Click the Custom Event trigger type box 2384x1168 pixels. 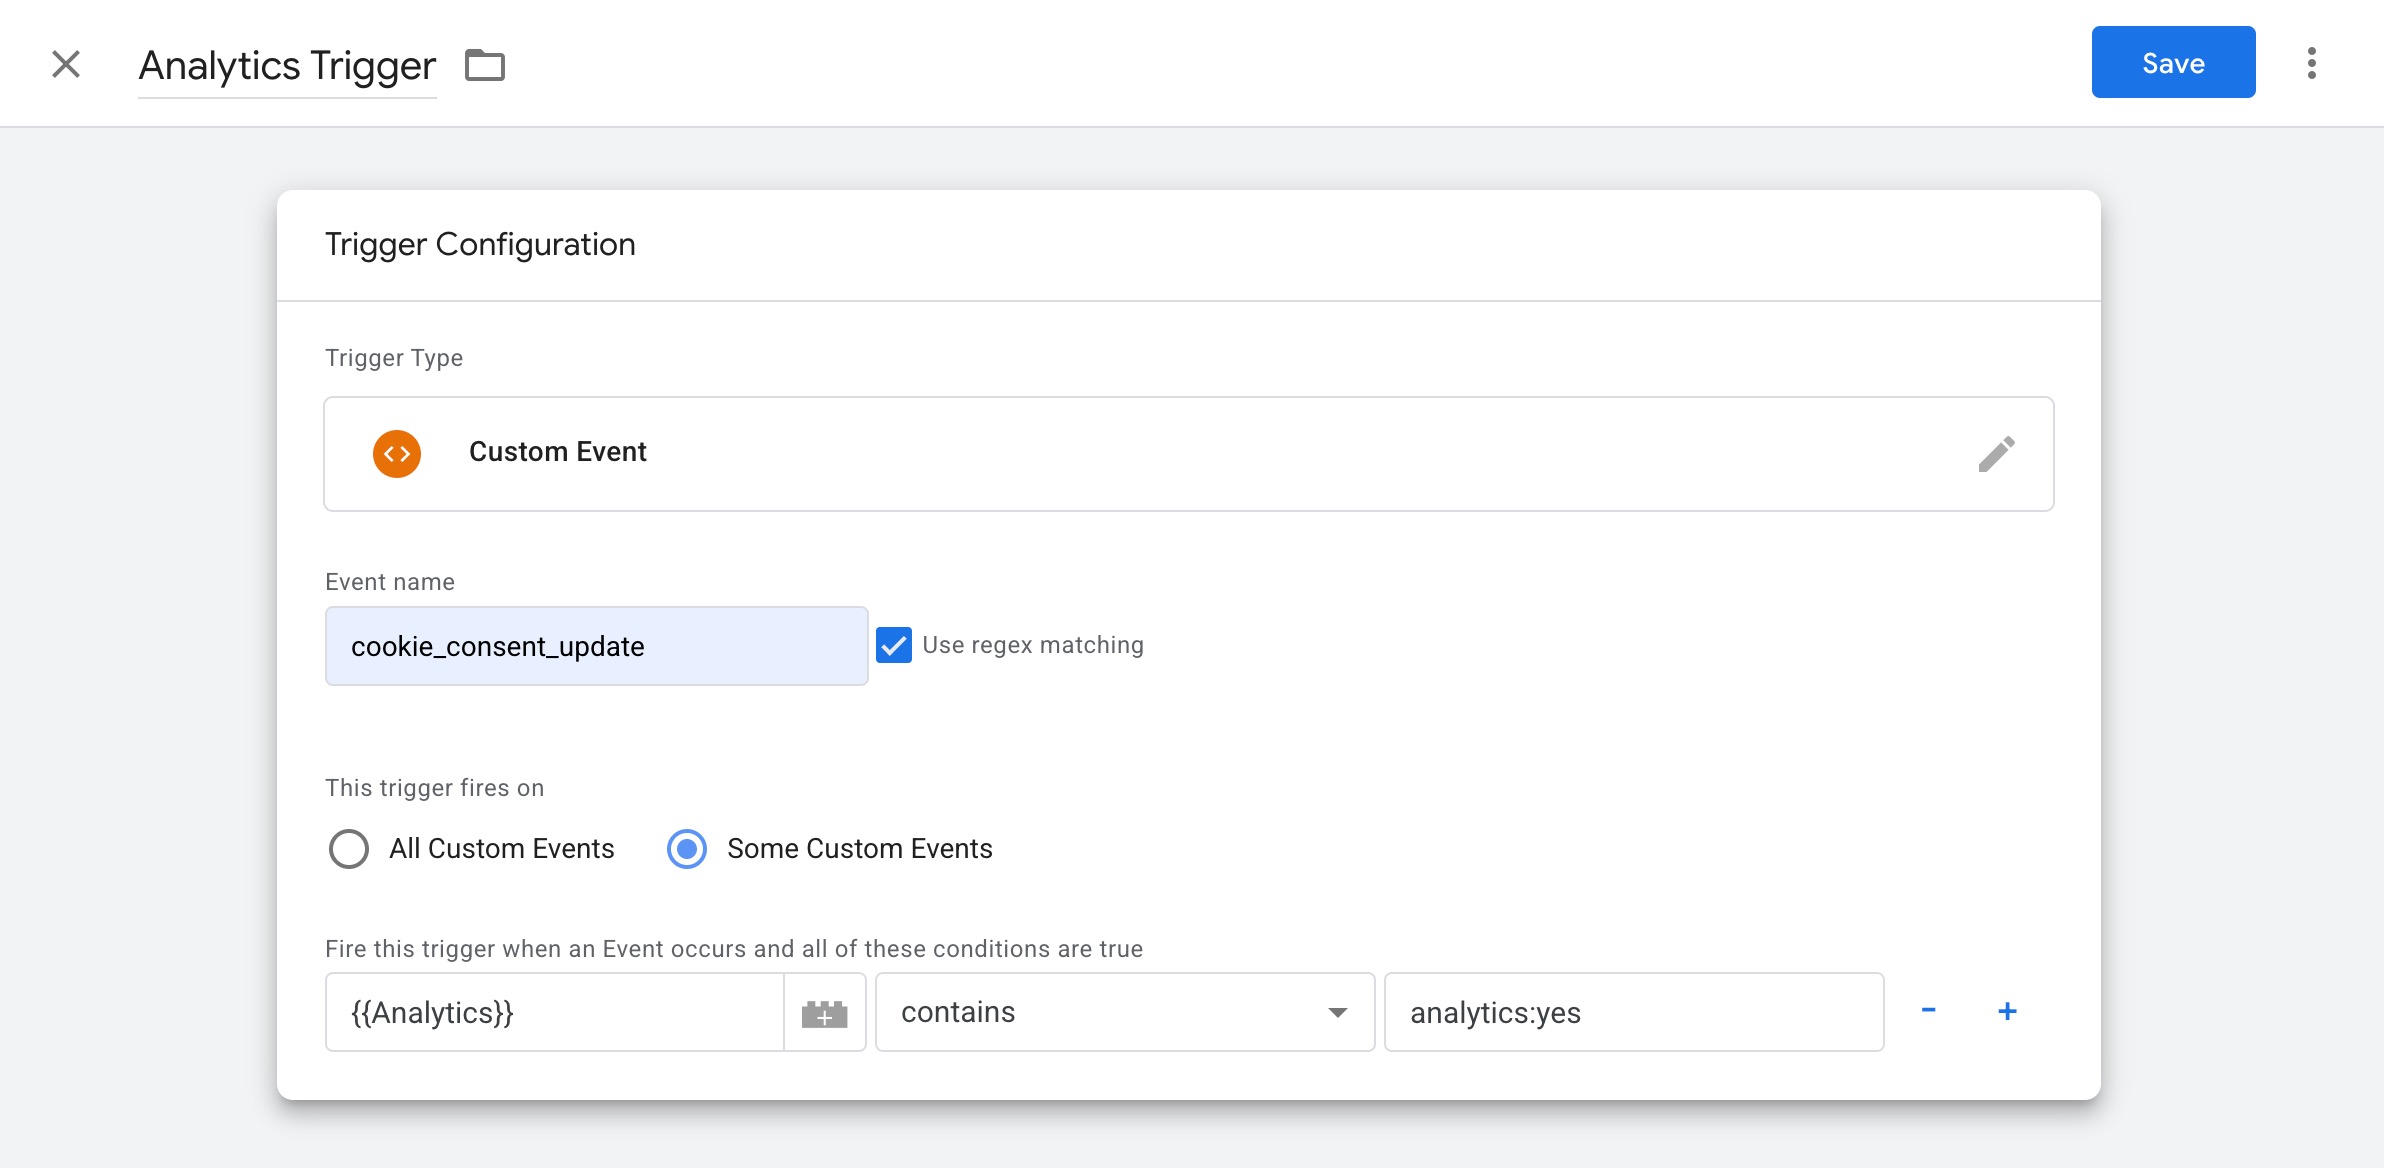point(1188,454)
